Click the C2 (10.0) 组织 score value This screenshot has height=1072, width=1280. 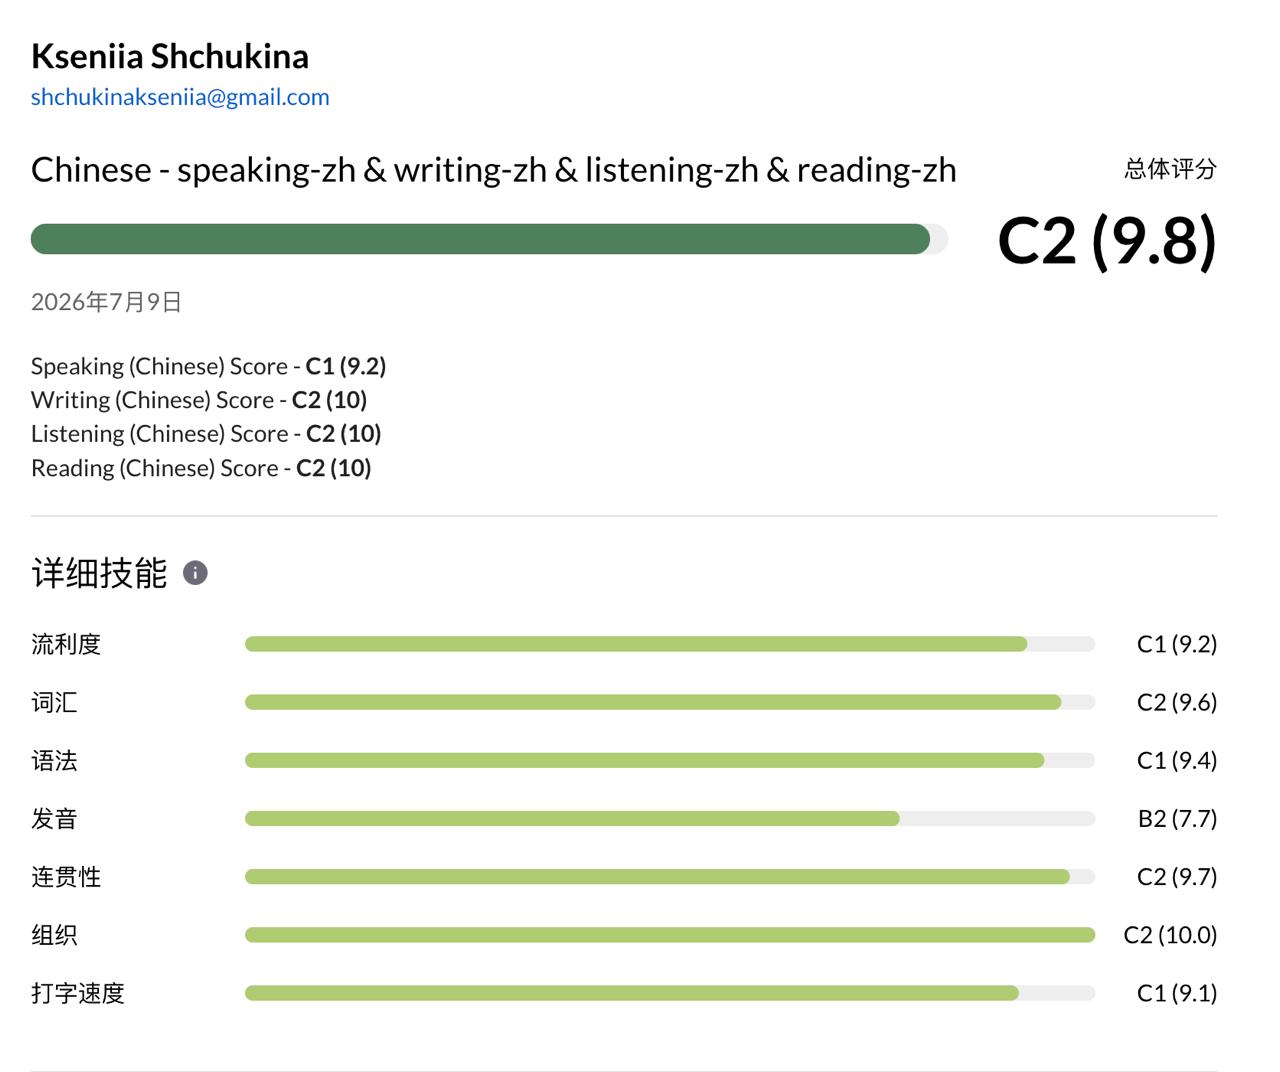pyautogui.click(x=1171, y=935)
